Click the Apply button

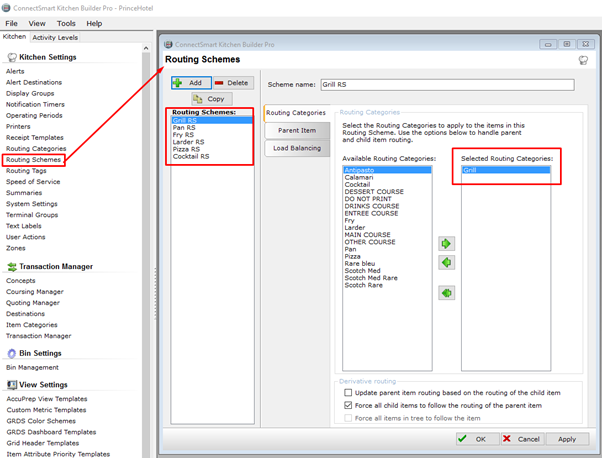(x=566, y=438)
